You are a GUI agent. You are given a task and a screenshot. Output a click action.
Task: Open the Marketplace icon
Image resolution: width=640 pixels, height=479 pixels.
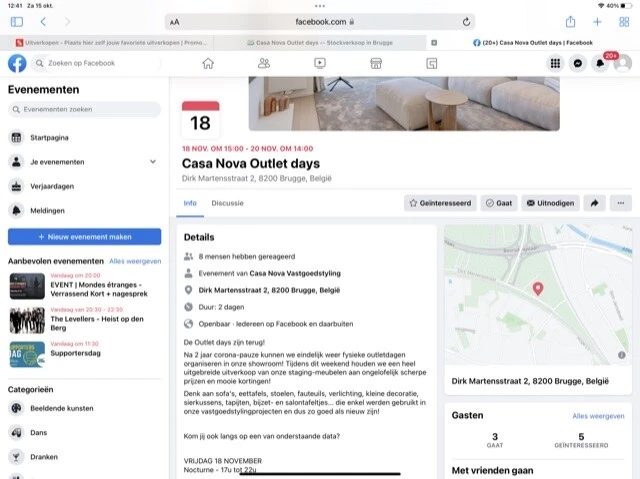coord(376,63)
